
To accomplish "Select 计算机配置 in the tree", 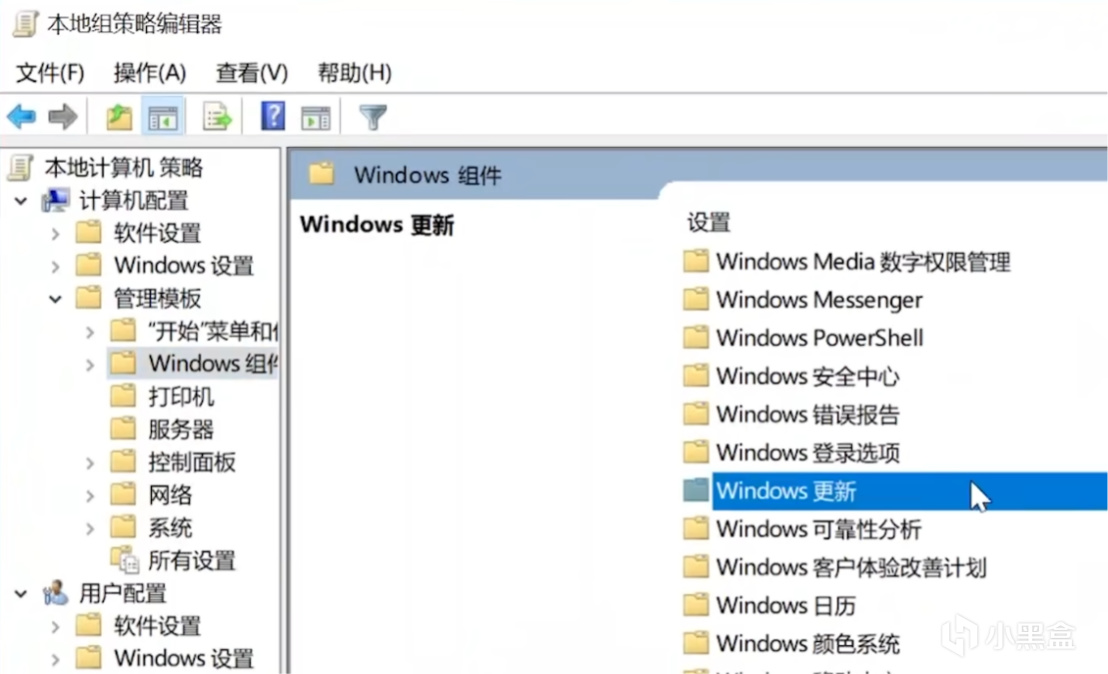I will pos(133,201).
